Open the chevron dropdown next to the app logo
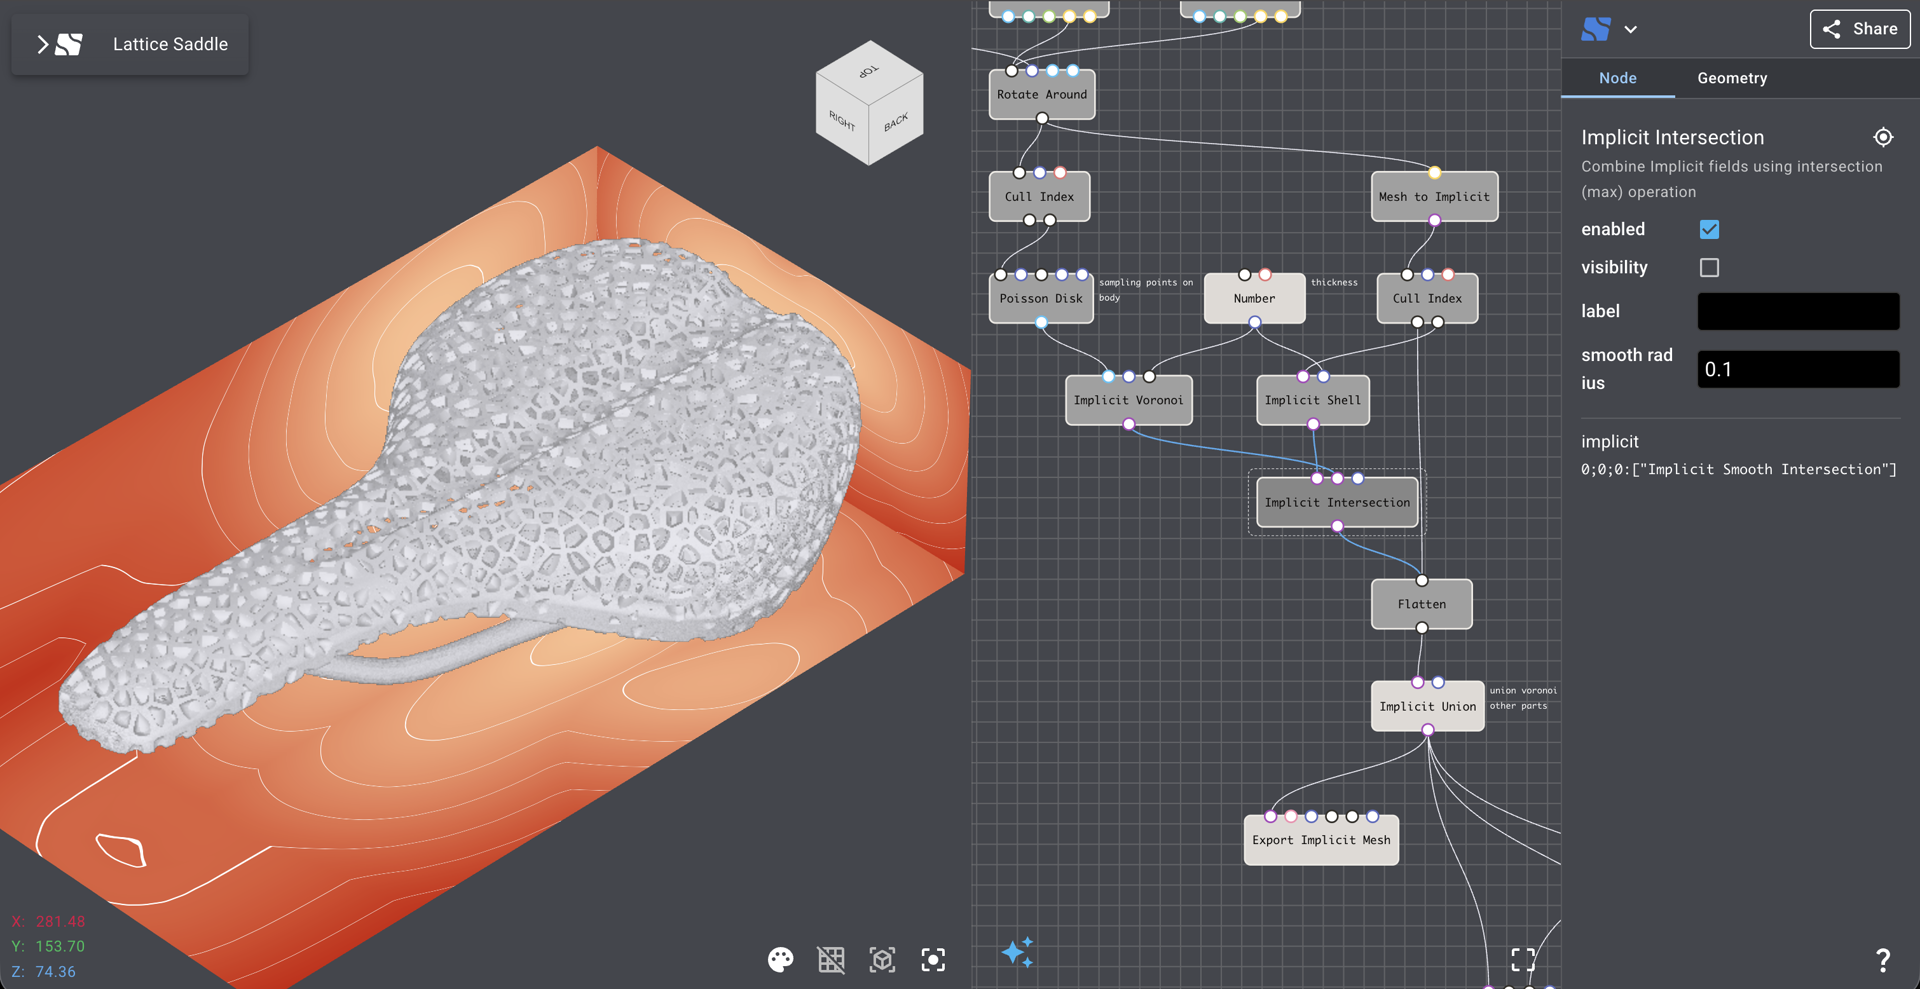This screenshot has width=1920, height=989. coord(1631,29)
